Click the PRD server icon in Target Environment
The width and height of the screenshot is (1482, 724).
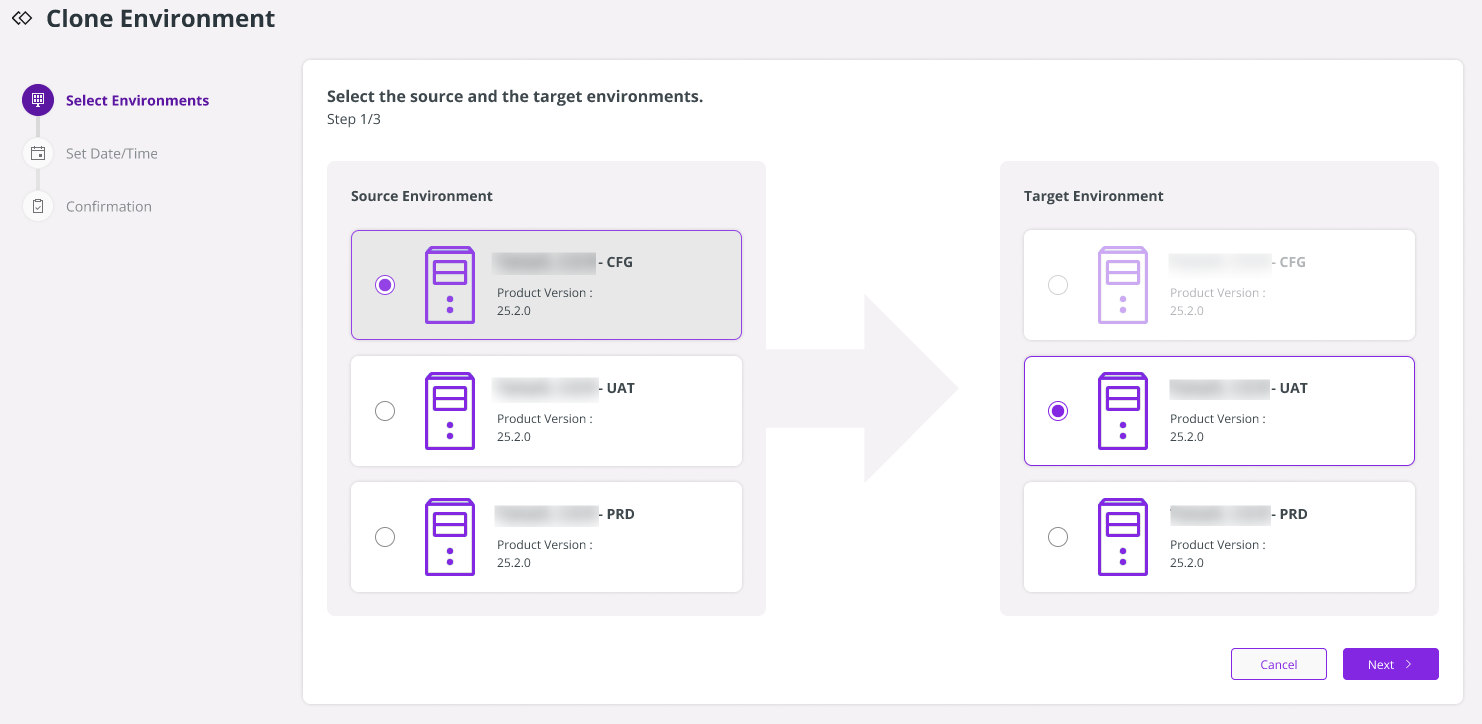(1122, 537)
